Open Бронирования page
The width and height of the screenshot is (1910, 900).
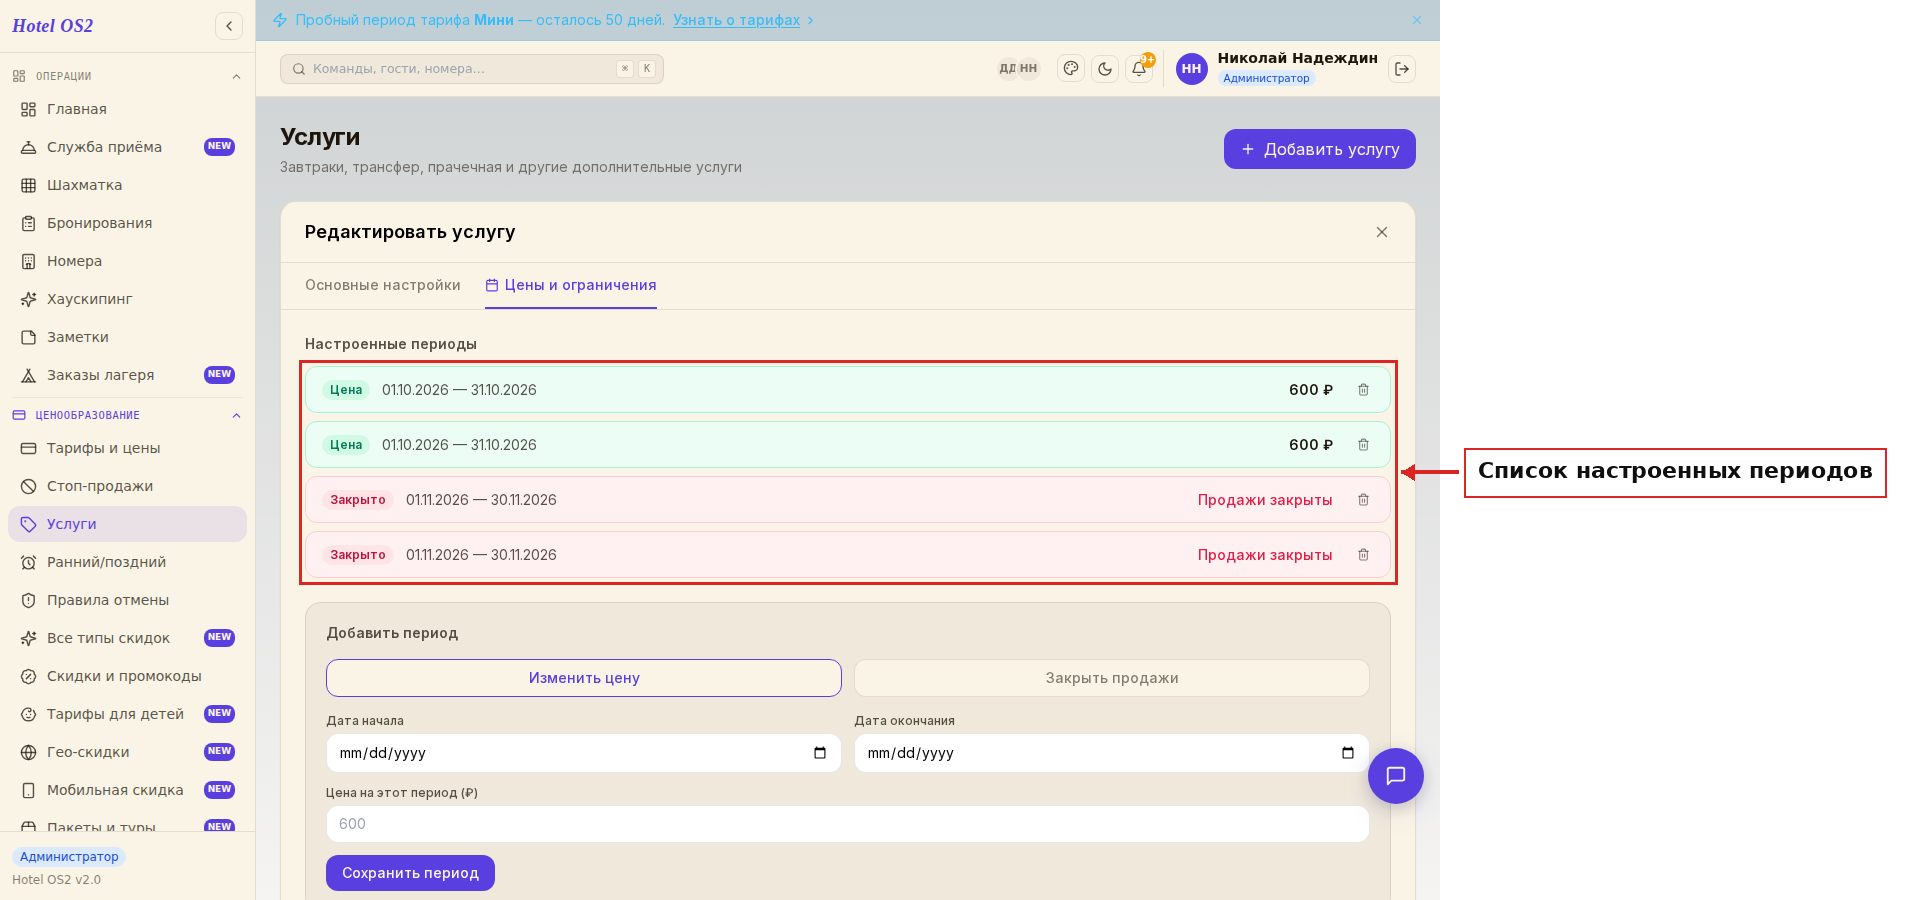point(127,223)
